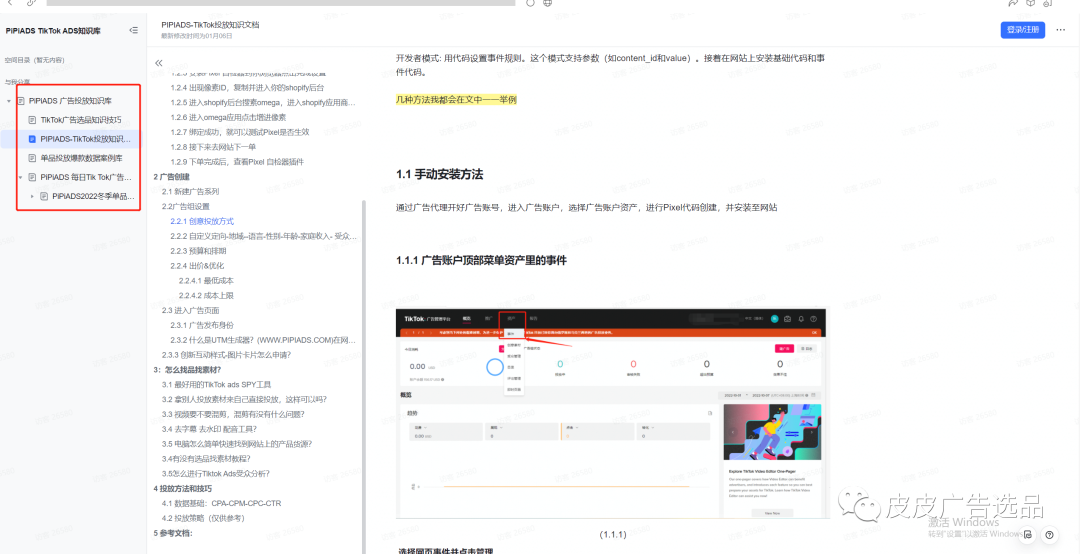Click document icon of TikTok广告选品知识技巧
This screenshot has width=1080, height=554.
pyautogui.click(x=32, y=120)
